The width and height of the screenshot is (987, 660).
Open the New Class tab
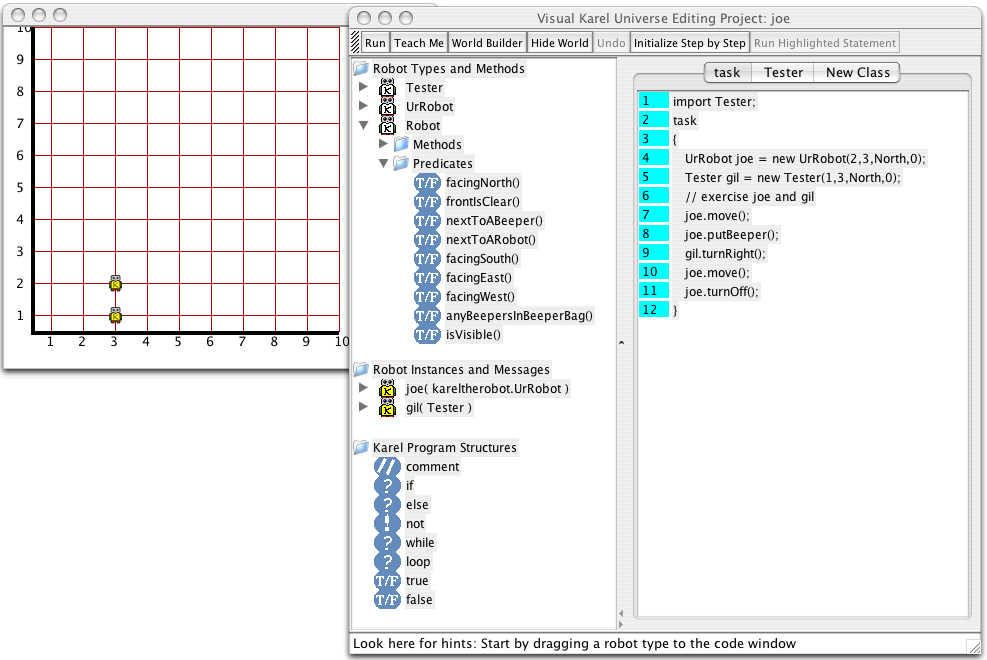[x=857, y=72]
